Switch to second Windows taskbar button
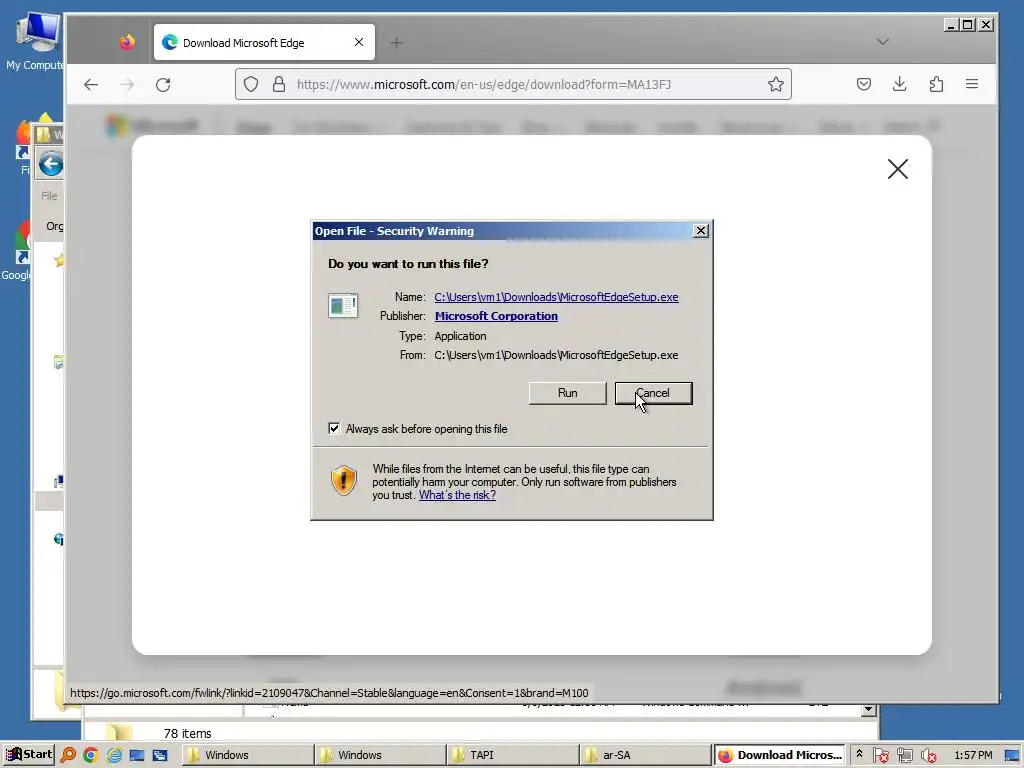 click(379, 755)
